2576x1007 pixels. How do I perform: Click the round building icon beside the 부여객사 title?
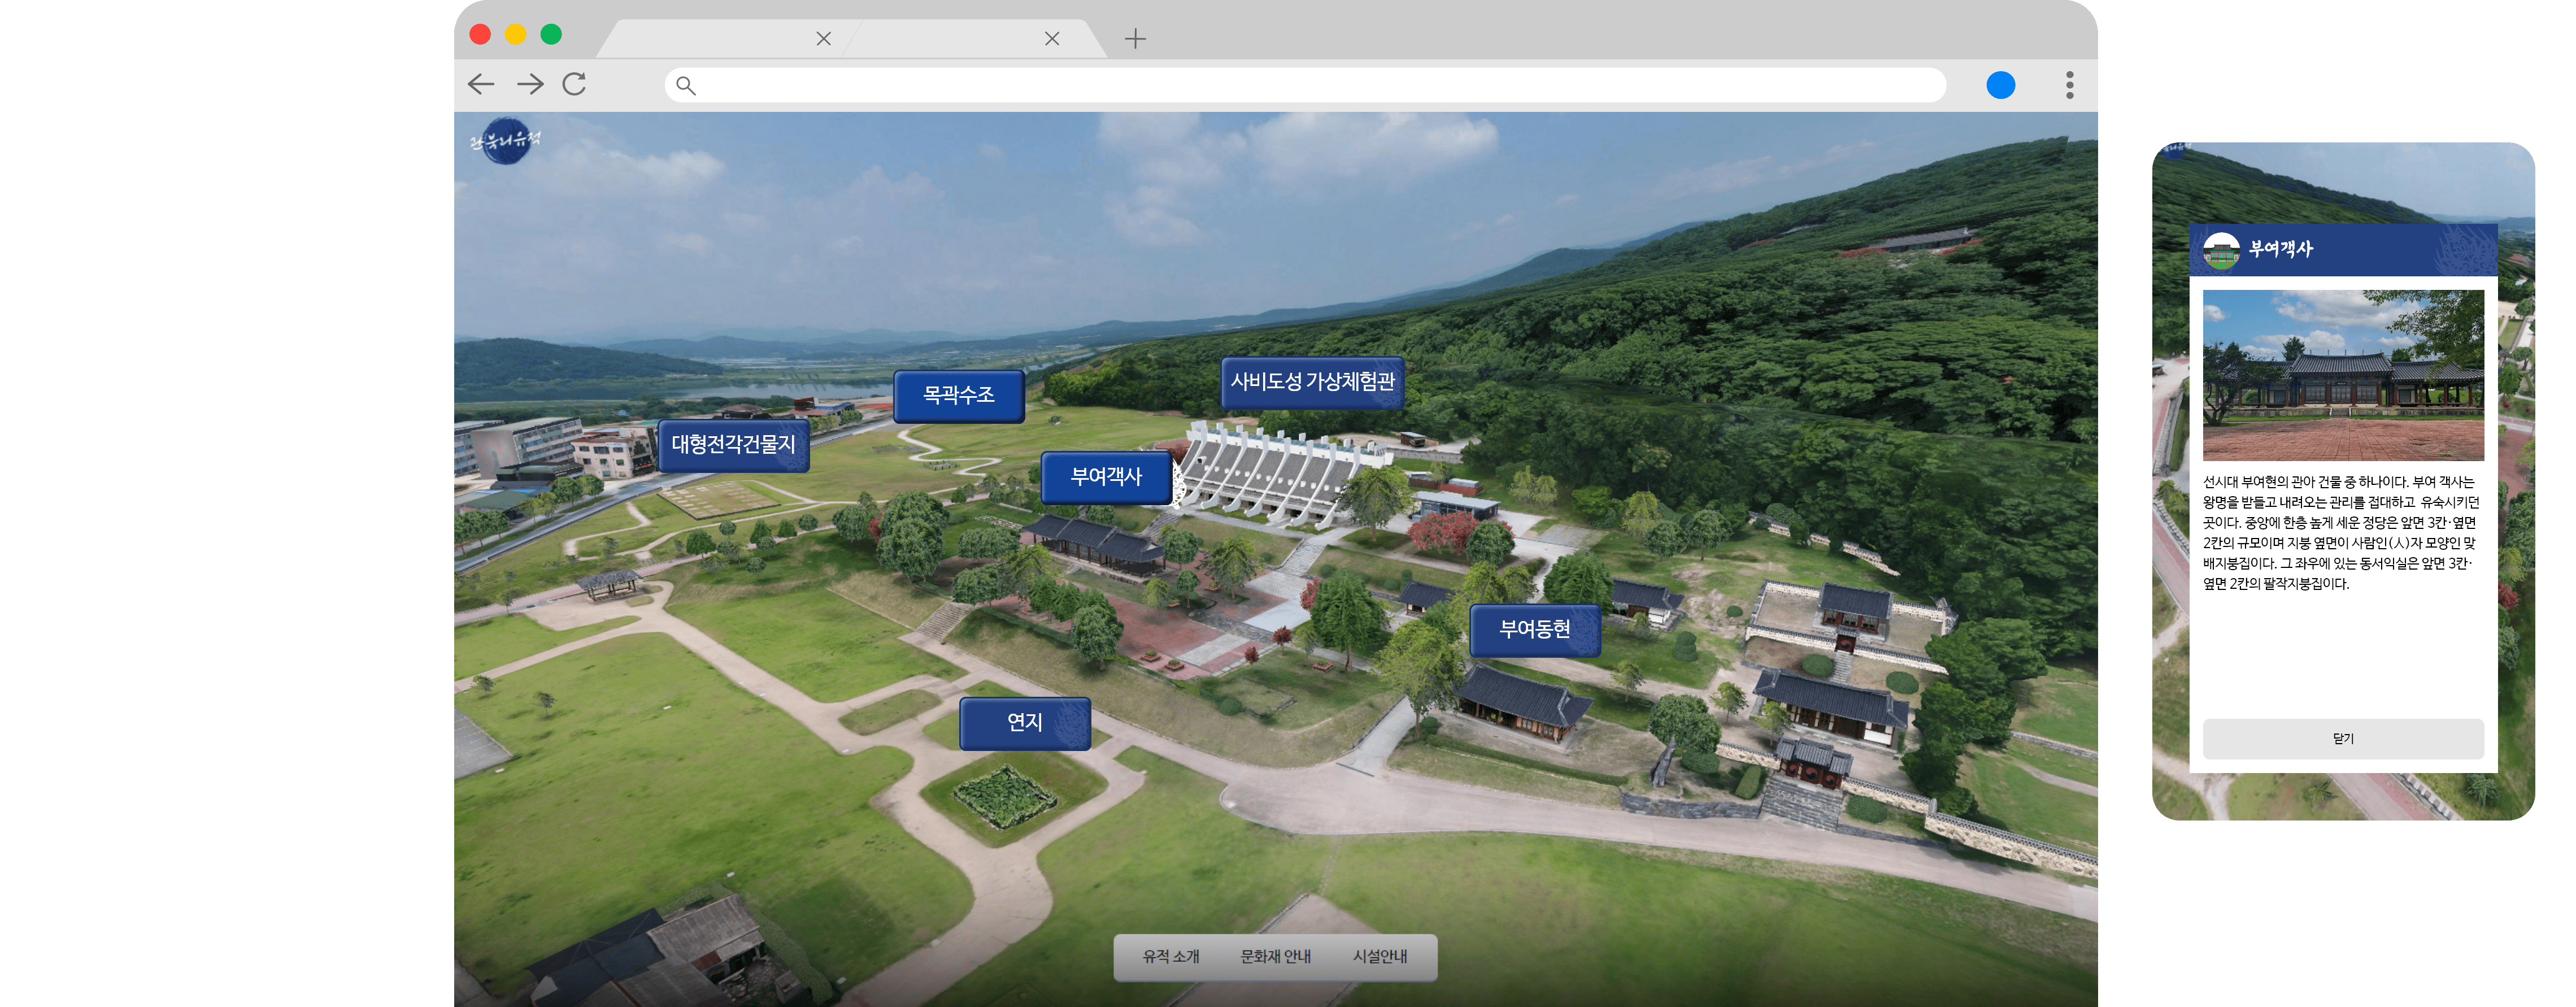2221,251
